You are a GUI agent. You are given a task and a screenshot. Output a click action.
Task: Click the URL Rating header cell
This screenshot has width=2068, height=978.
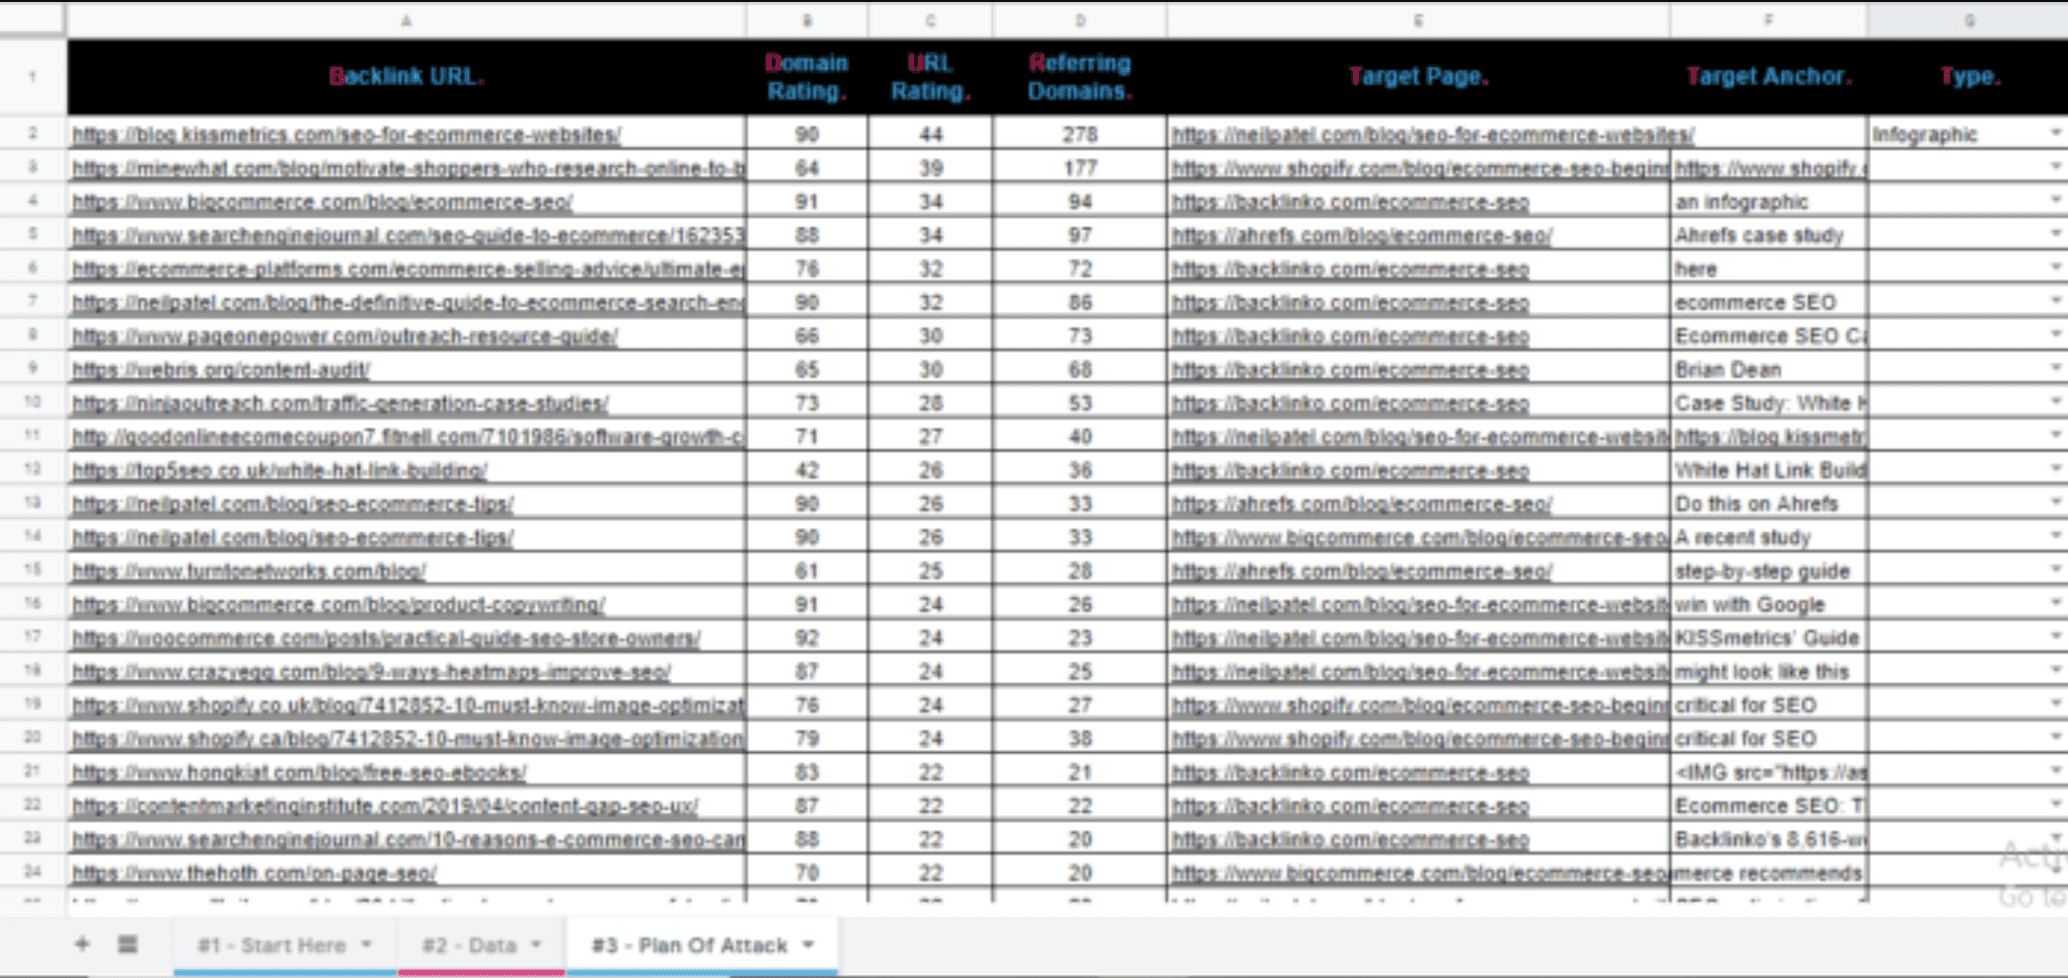pos(930,77)
